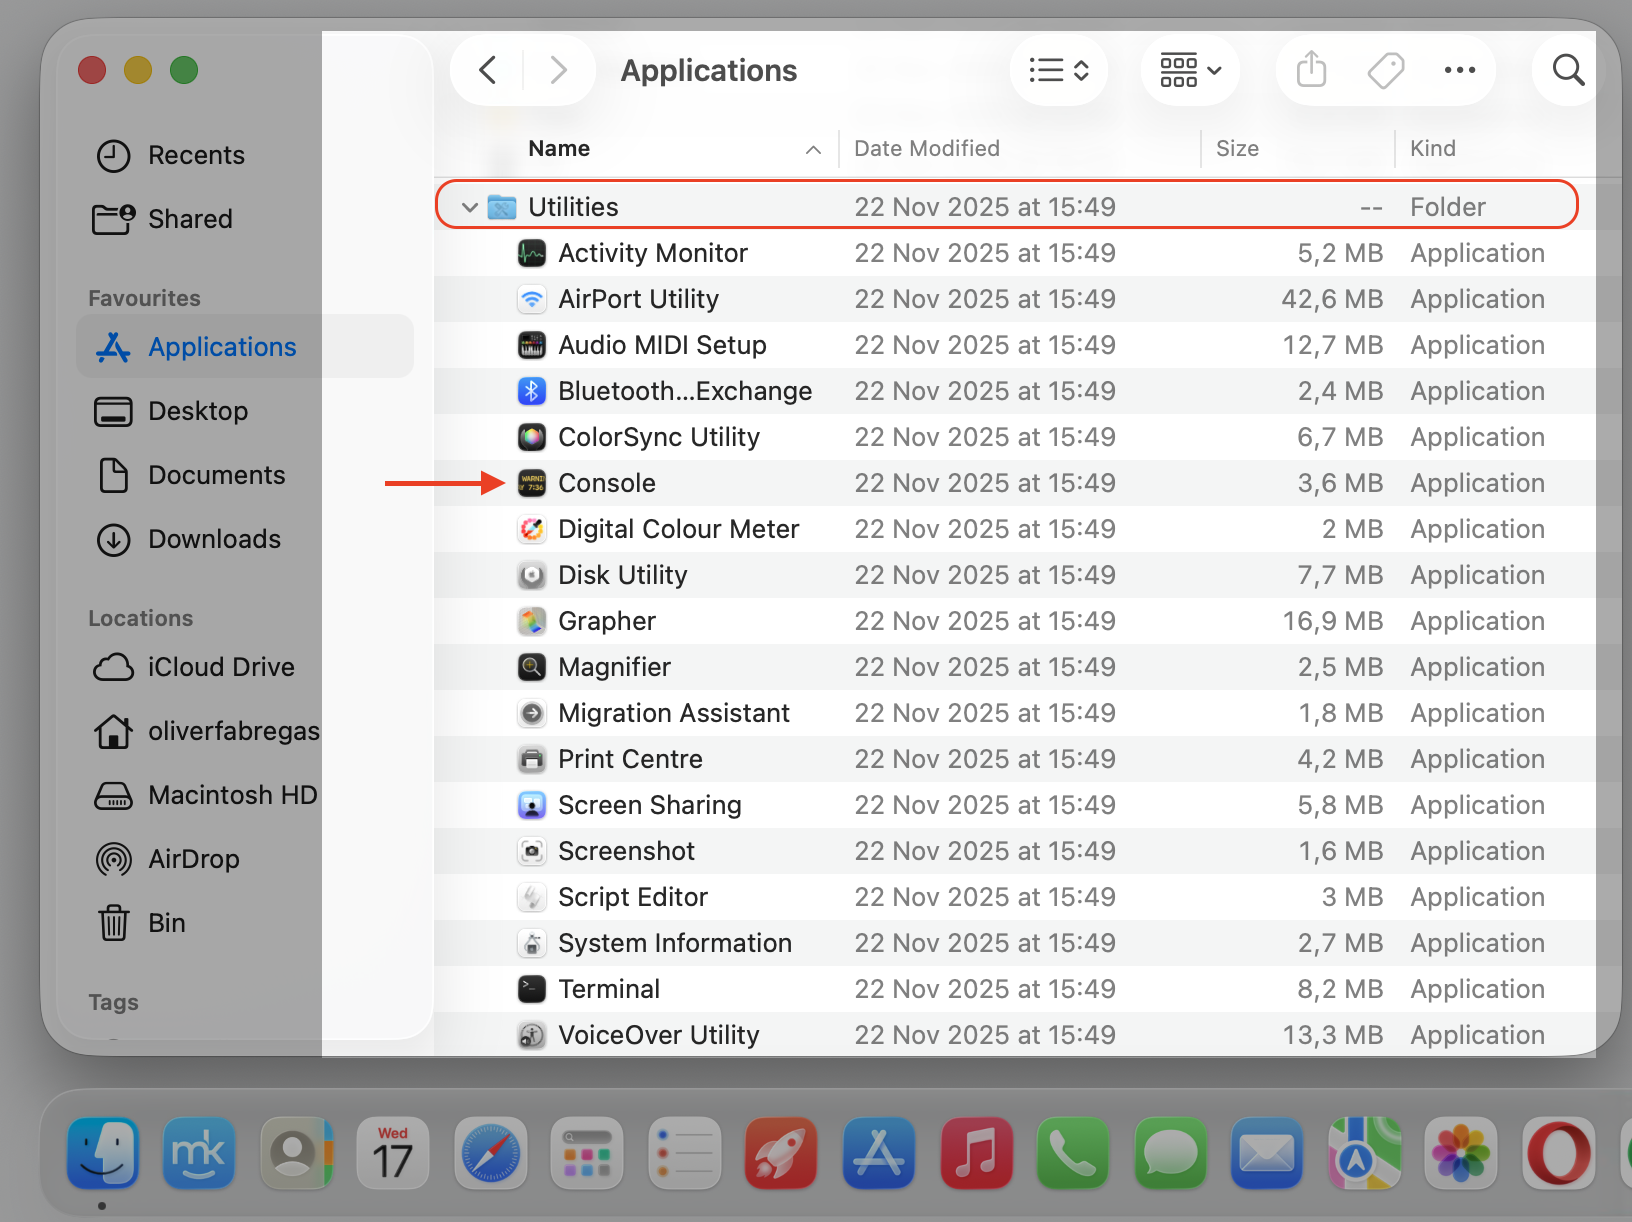Open Maps from the Dock
This screenshot has width=1632, height=1222.
(x=1364, y=1153)
